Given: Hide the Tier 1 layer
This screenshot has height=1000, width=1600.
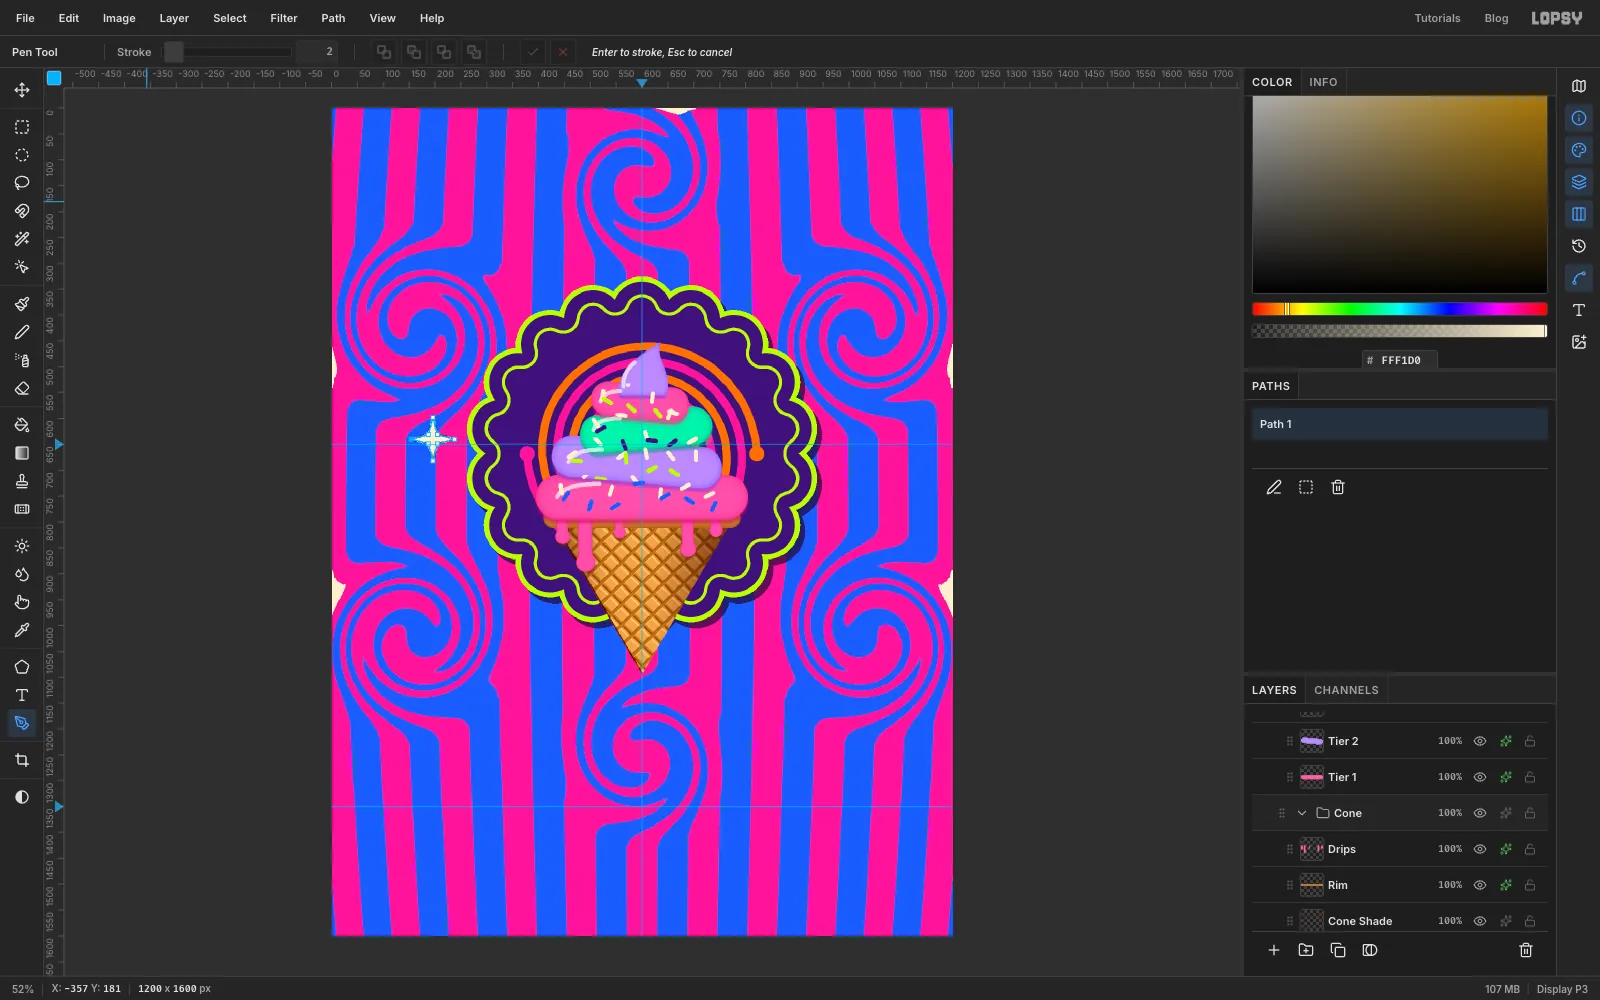Looking at the screenshot, I should (x=1480, y=777).
